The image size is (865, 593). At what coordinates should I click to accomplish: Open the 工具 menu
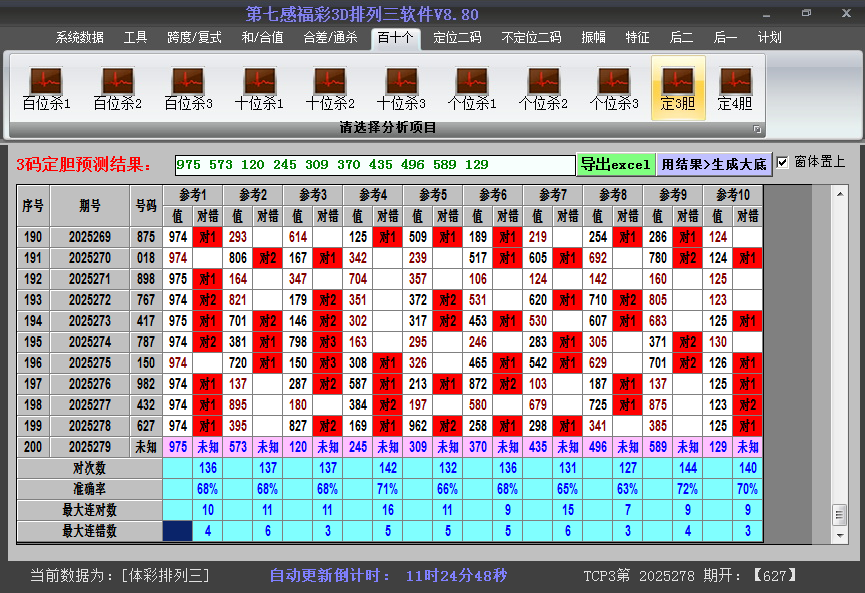pos(135,38)
